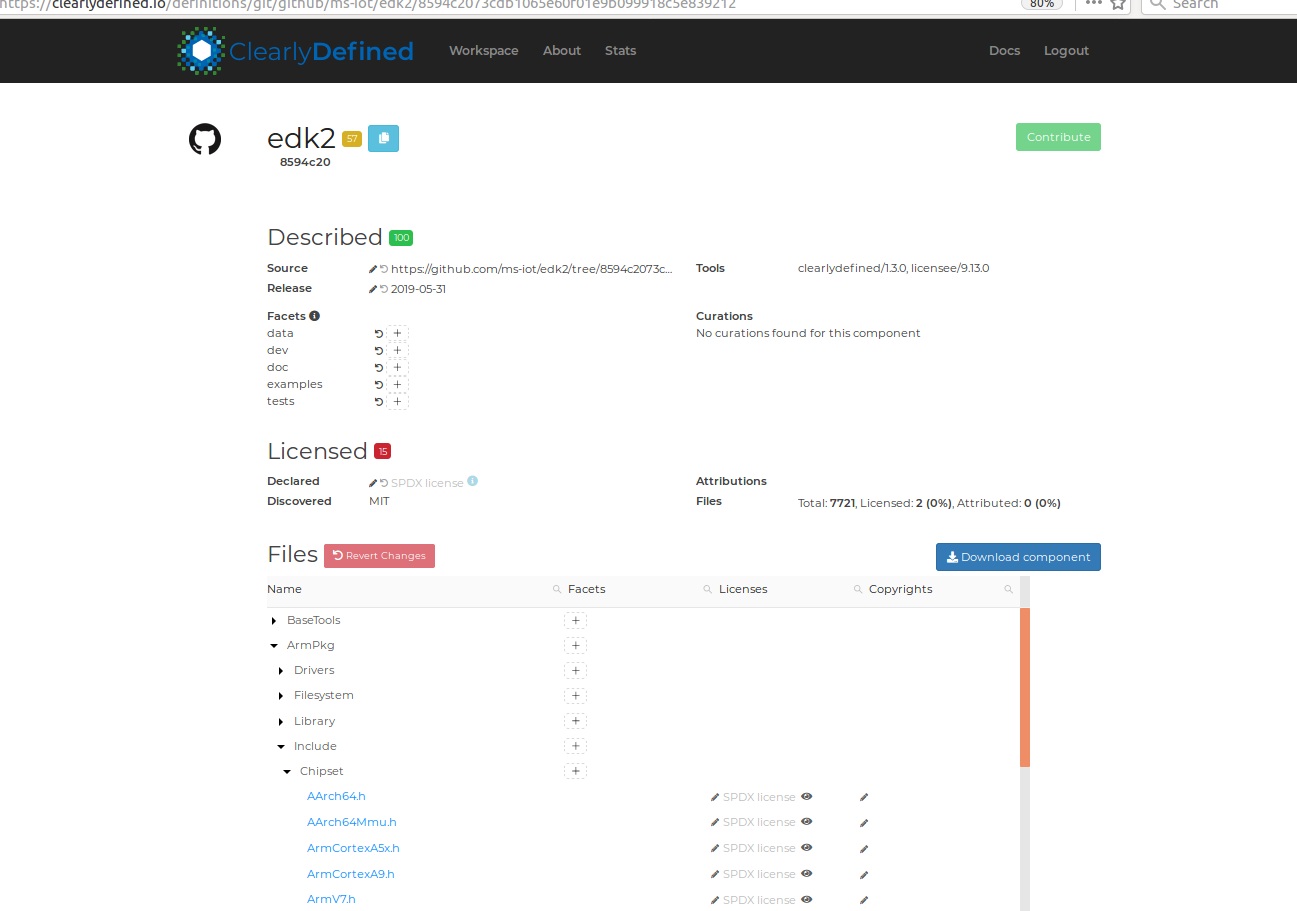Image resolution: width=1297 pixels, height=911 pixels.
Task: Click the GitHub provider logo beside edk2
Action: tap(205, 139)
